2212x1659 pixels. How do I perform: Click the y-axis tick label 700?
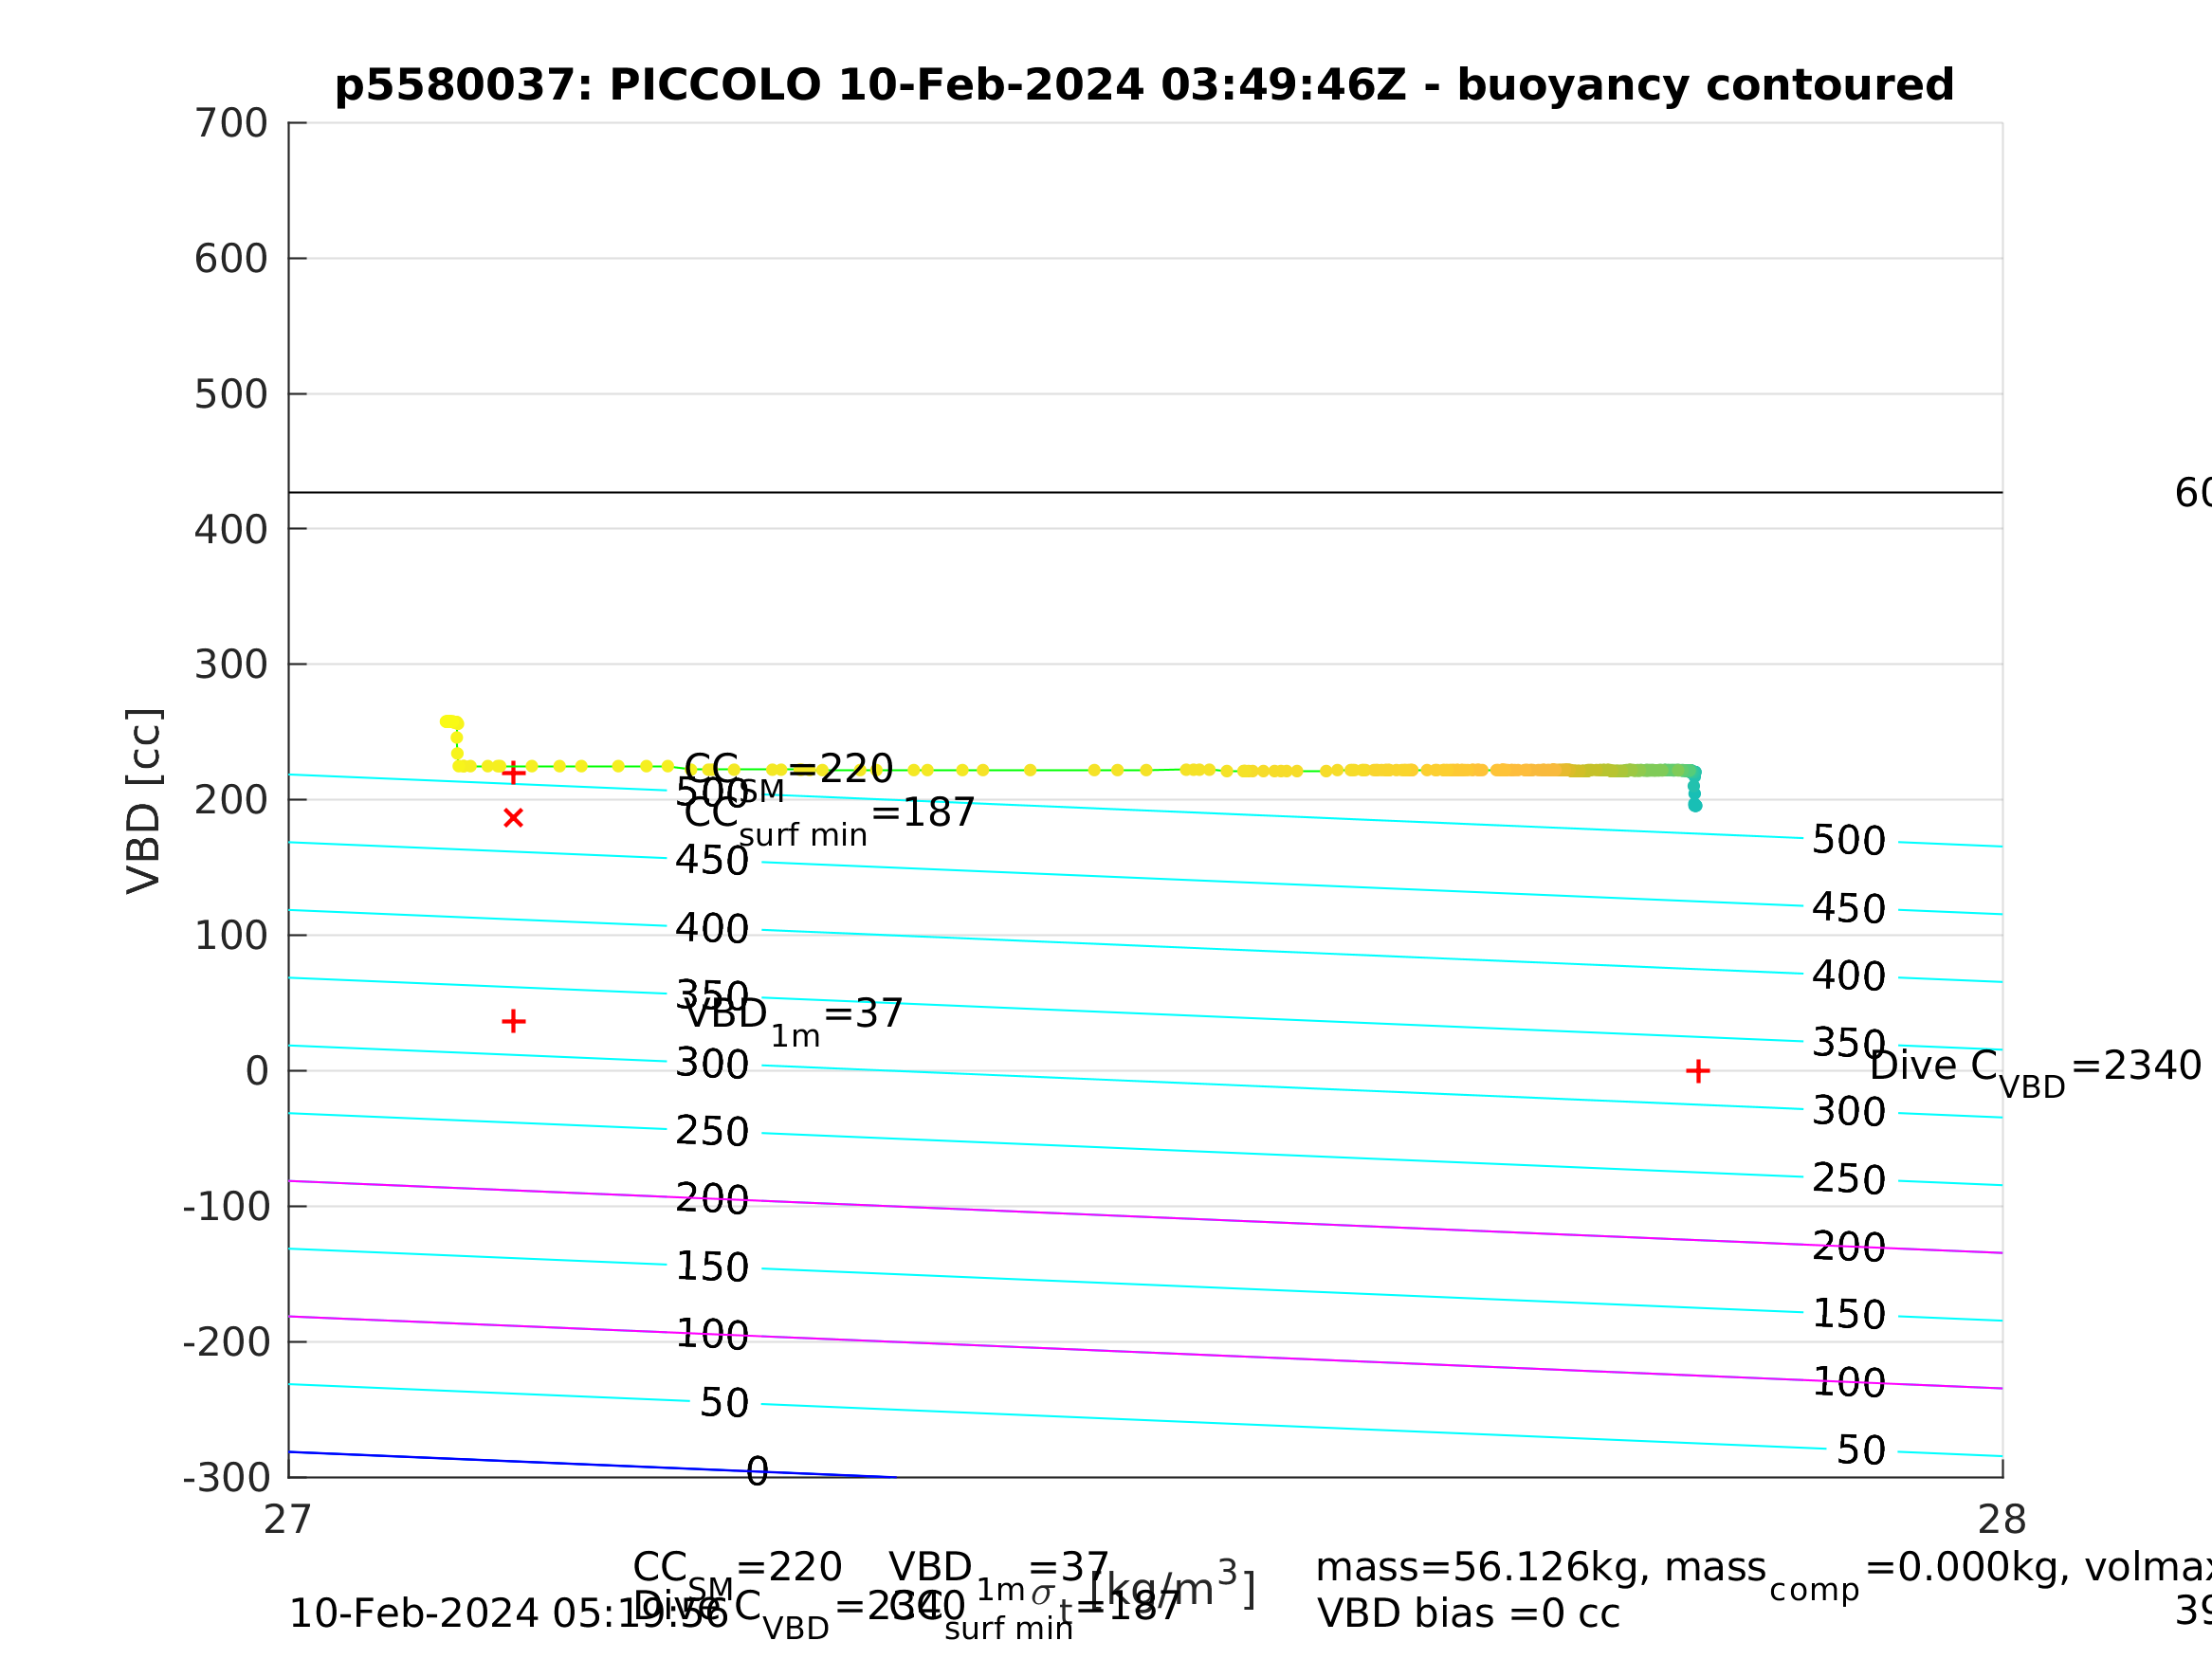(231, 123)
